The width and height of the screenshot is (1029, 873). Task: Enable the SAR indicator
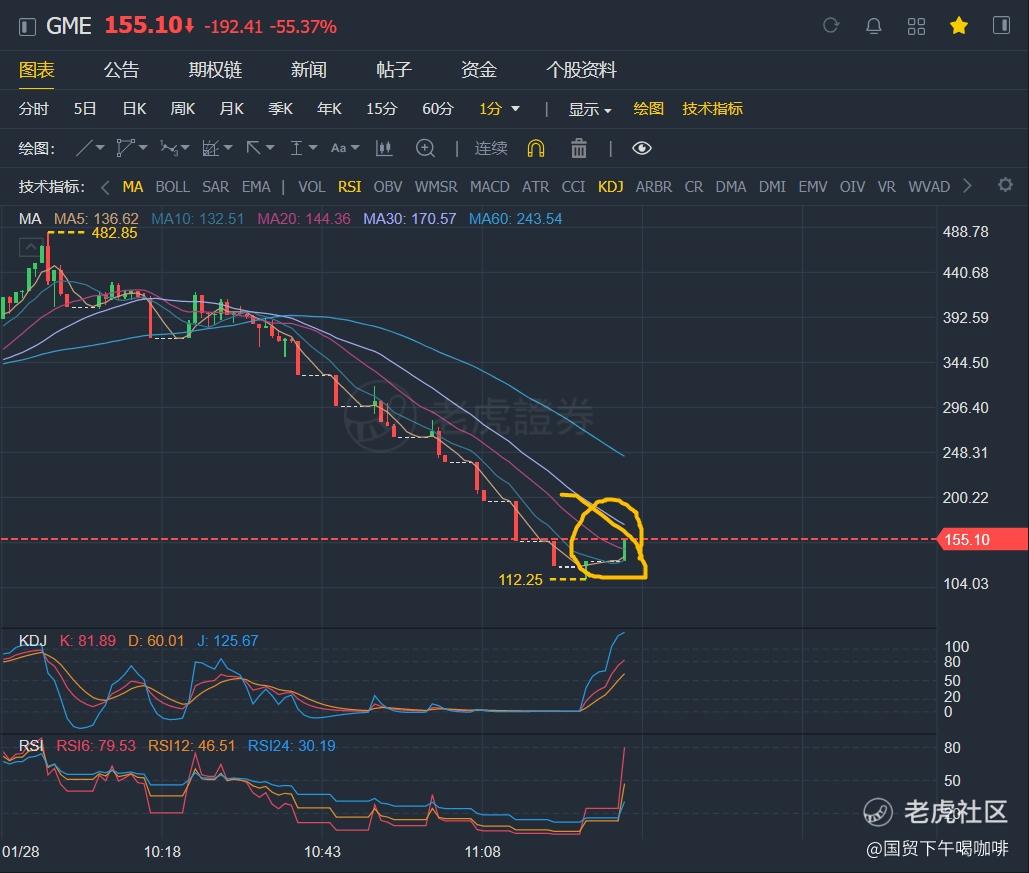215,186
